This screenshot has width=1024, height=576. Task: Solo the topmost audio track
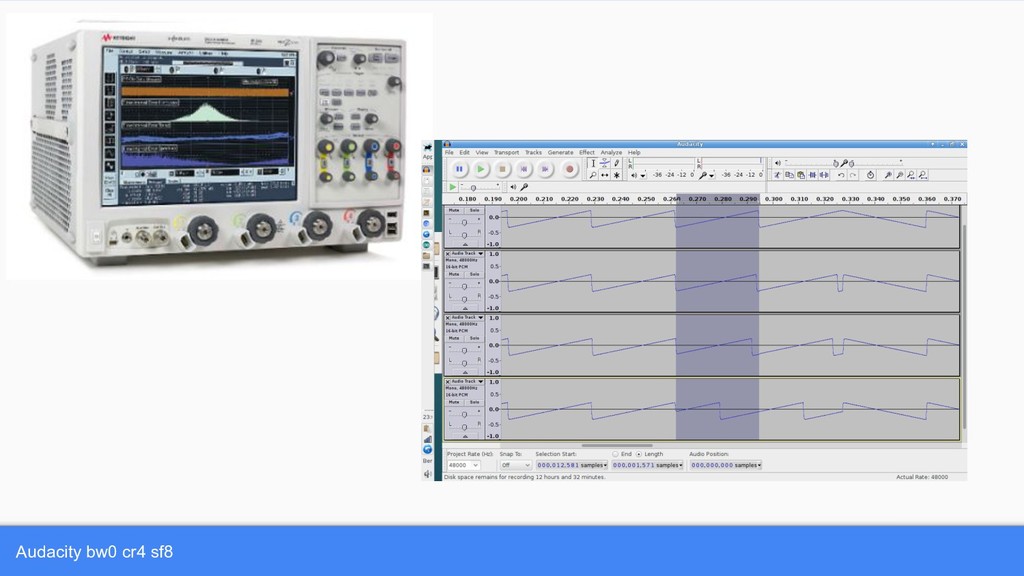click(474, 210)
